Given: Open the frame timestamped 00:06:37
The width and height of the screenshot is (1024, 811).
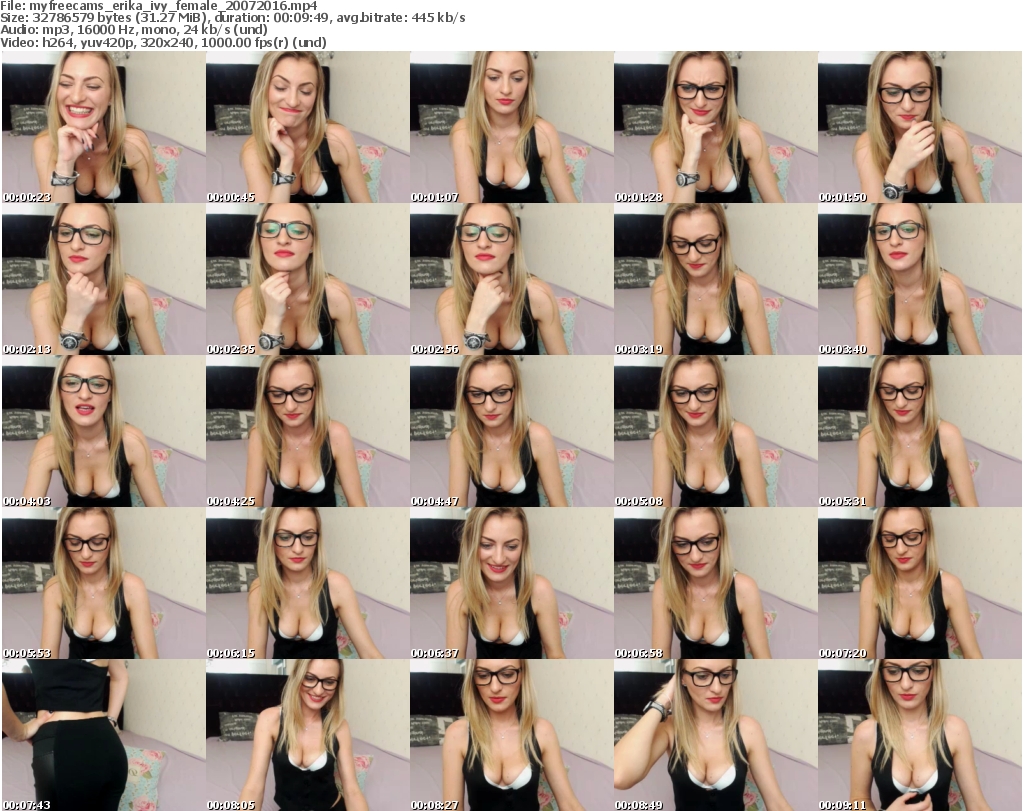Looking at the screenshot, I should tap(511, 583).
